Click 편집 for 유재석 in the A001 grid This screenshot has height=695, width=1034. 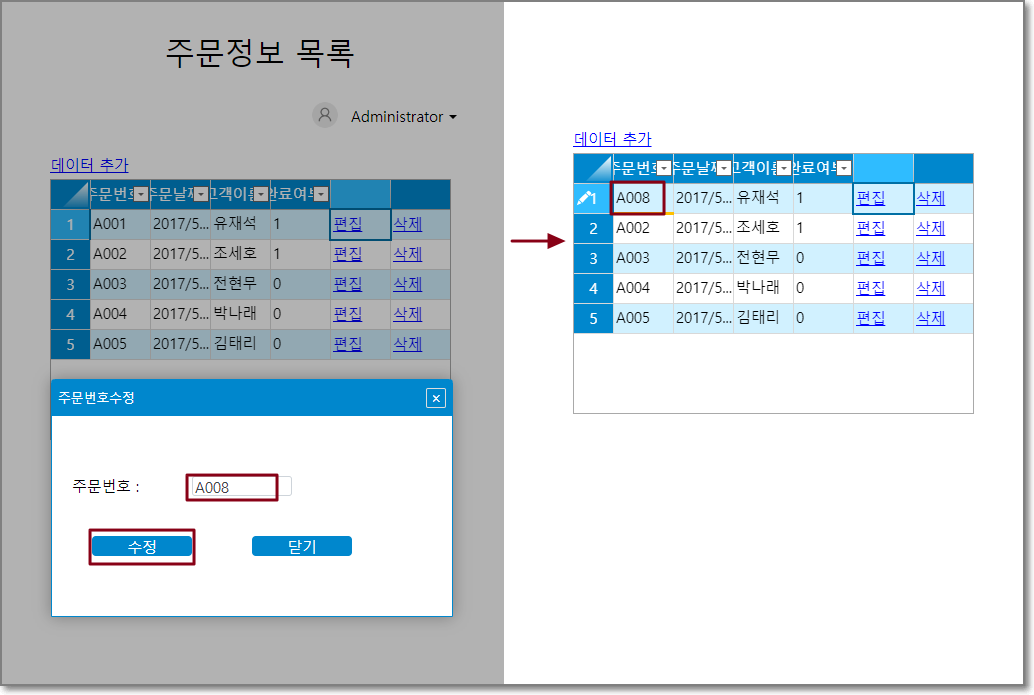[x=347, y=224]
